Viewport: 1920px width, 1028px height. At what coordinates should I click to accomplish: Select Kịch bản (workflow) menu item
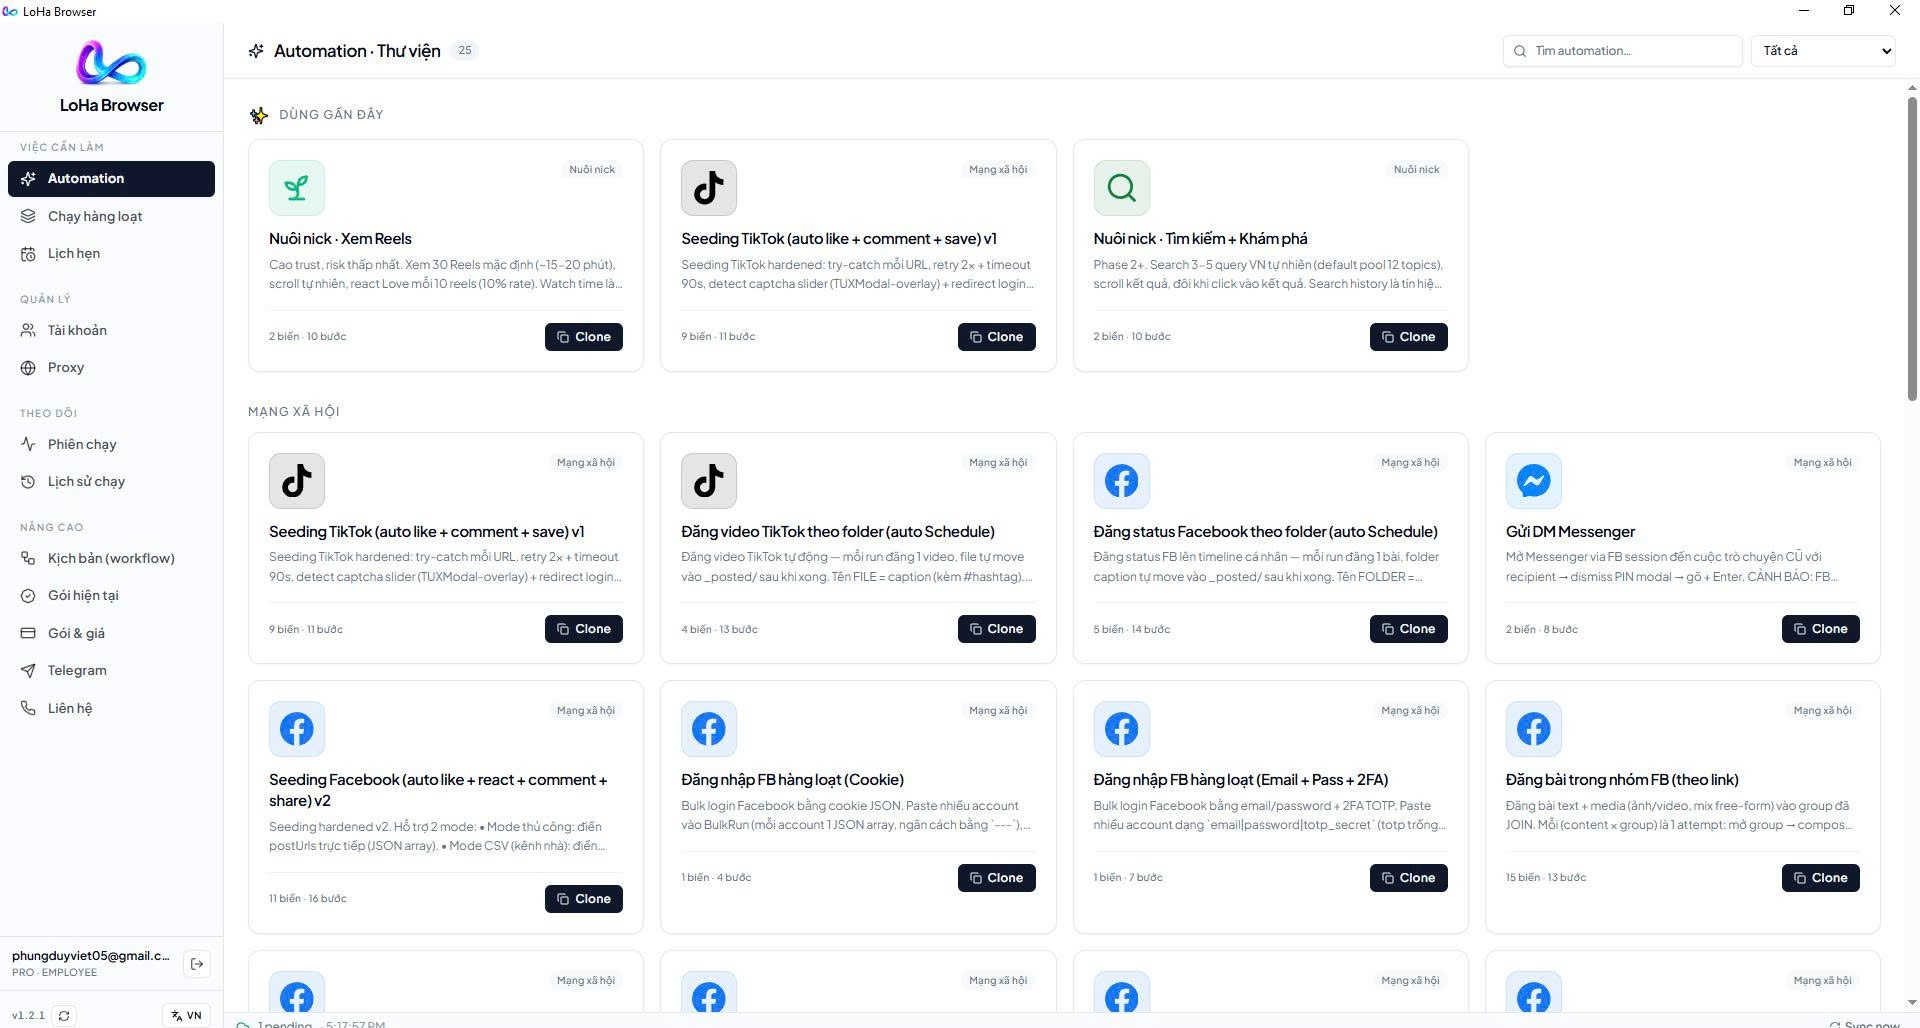111,558
